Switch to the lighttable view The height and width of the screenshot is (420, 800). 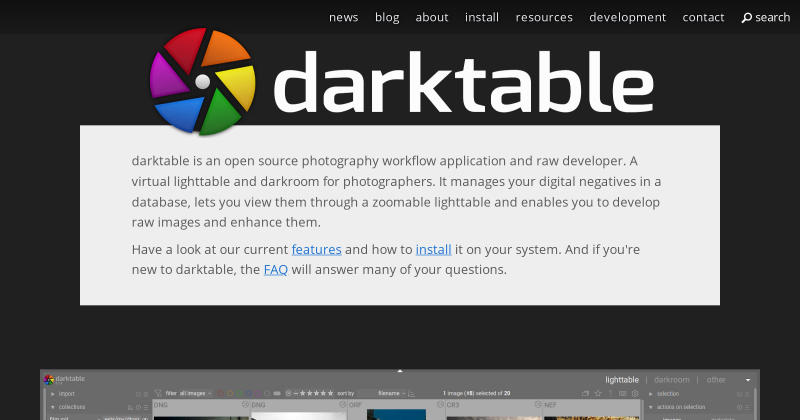(x=622, y=380)
